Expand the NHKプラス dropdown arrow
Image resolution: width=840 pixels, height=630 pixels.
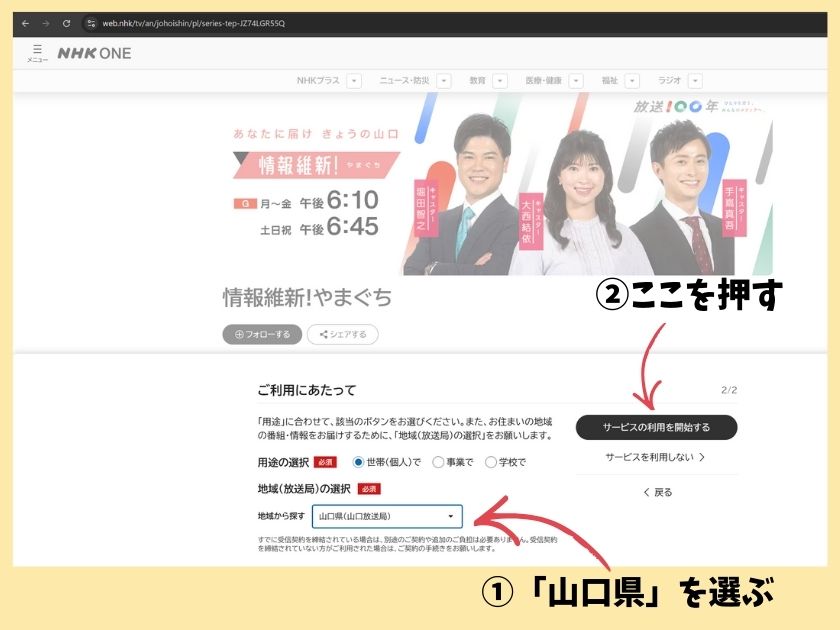click(354, 81)
